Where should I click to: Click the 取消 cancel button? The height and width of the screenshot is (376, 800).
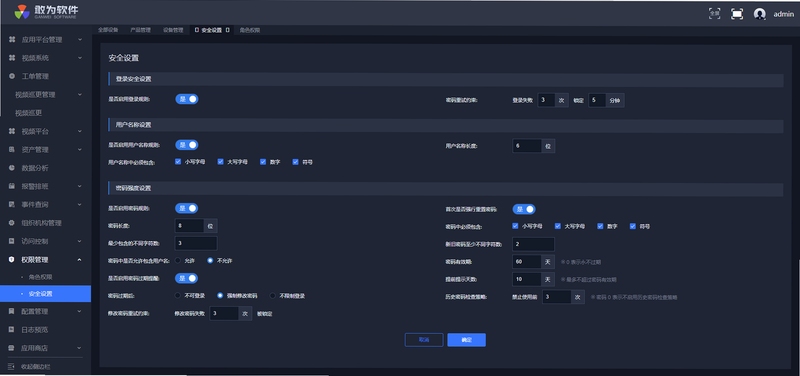(424, 340)
